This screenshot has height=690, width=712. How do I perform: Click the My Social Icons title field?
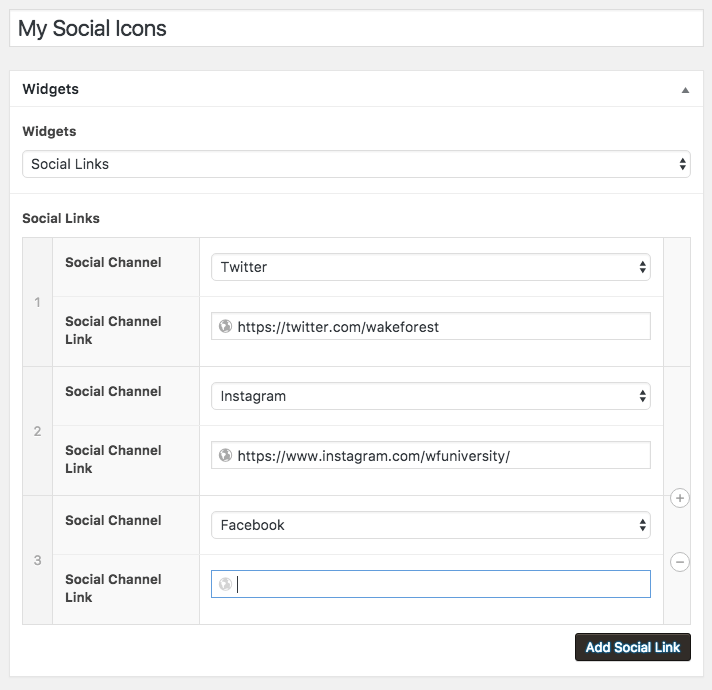tap(356, 28)
